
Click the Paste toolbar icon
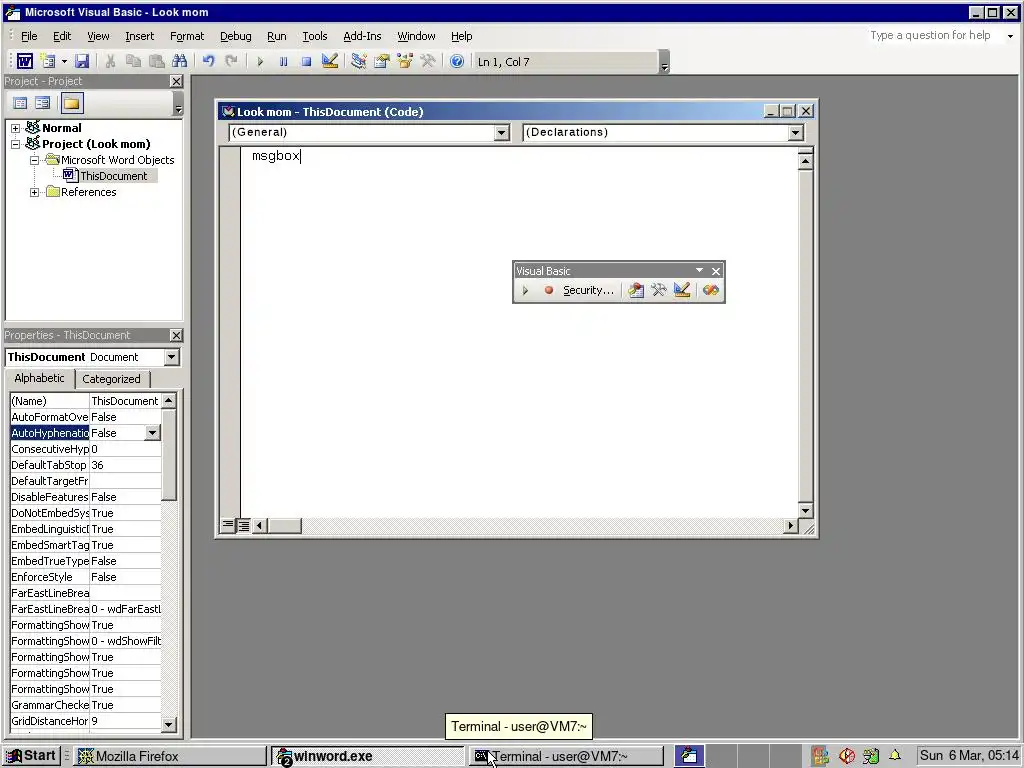coord(157,61)
